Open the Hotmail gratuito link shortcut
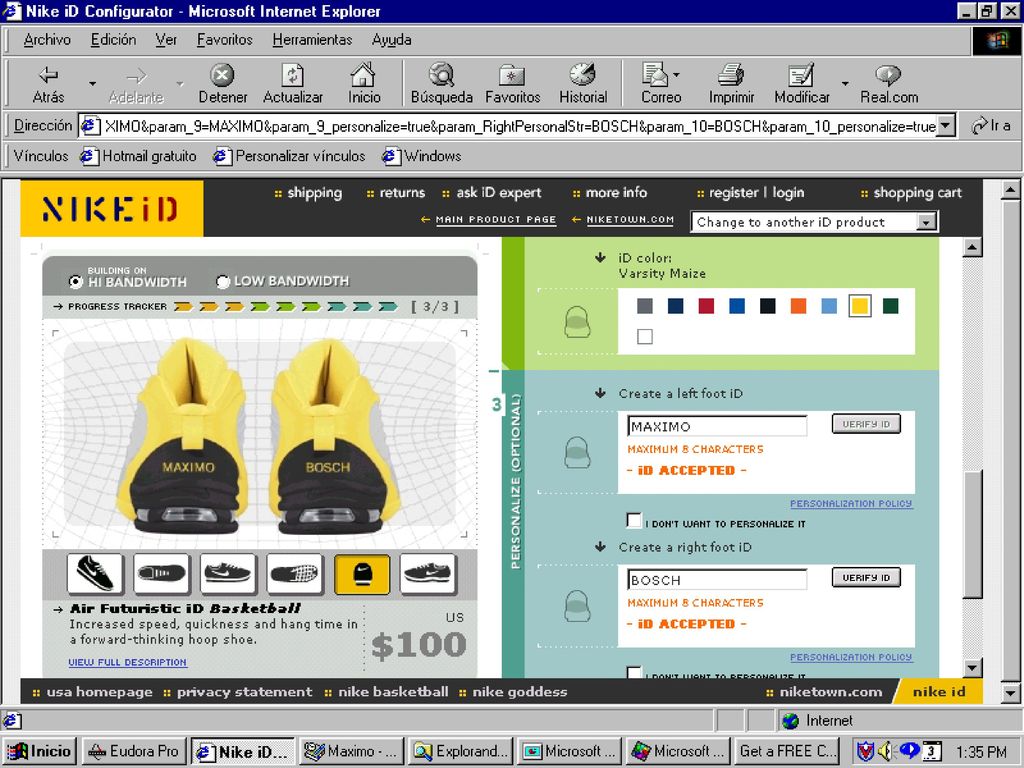This screenshot has width=1024, height=768. pos(138,156)
